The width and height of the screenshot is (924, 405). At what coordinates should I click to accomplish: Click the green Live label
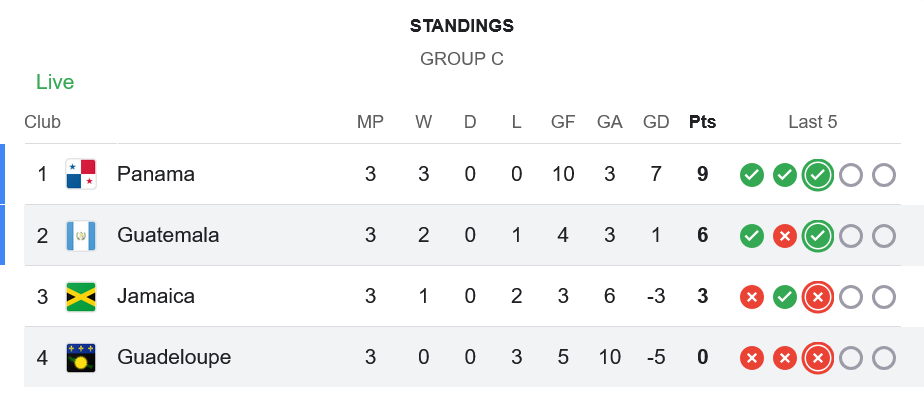click(55, 82)
